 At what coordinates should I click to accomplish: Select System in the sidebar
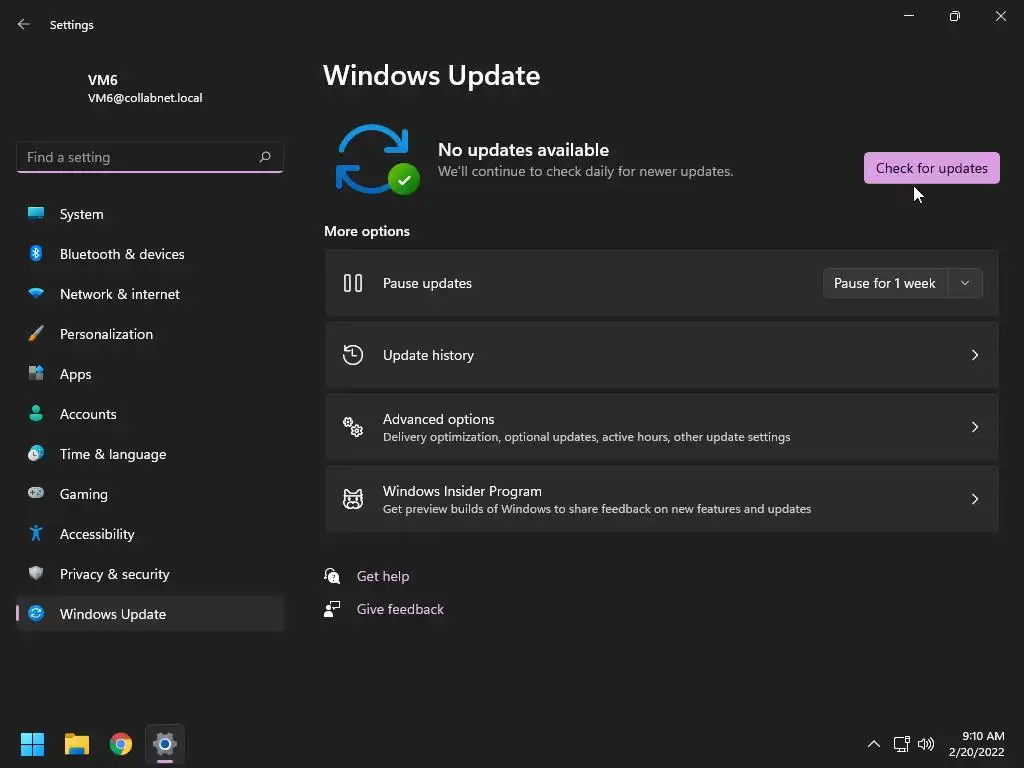pos(150,214)
